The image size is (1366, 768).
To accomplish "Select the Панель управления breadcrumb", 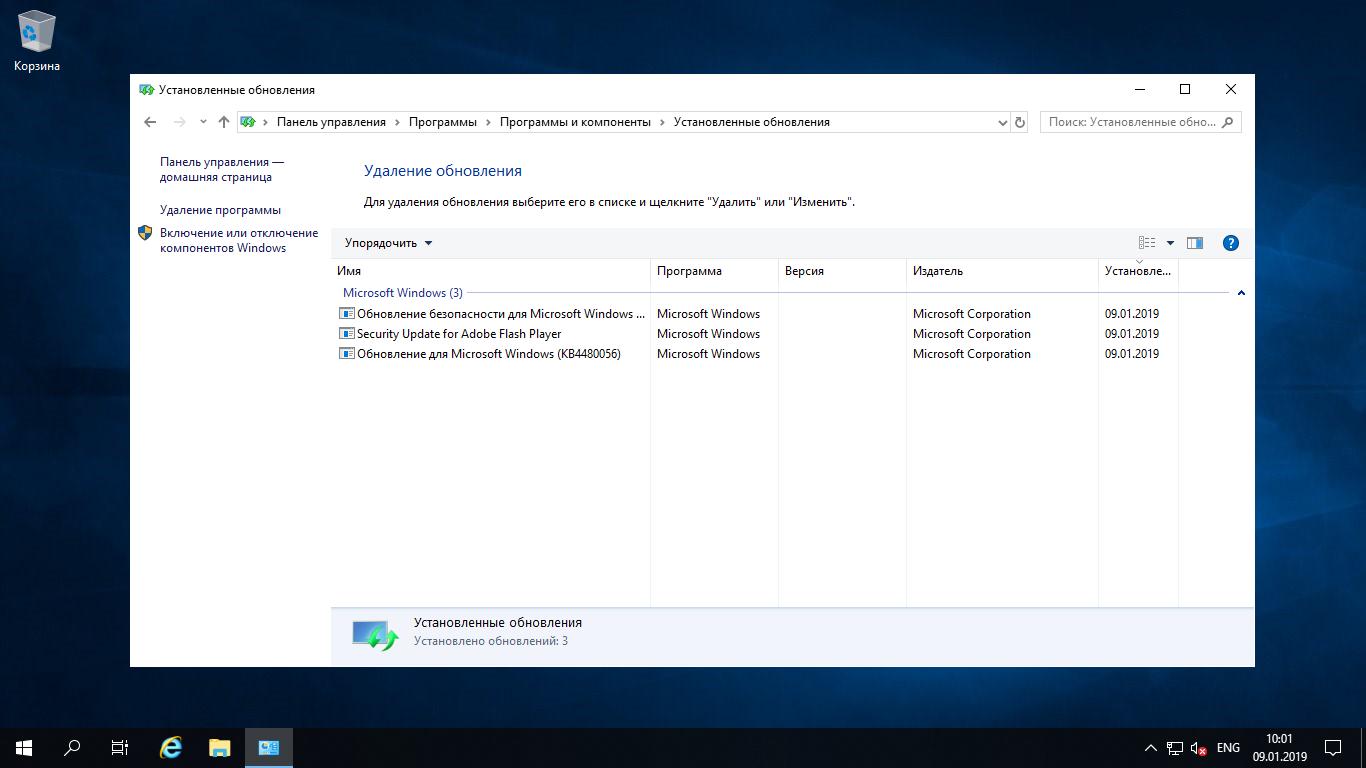I will tap(331, 122).
